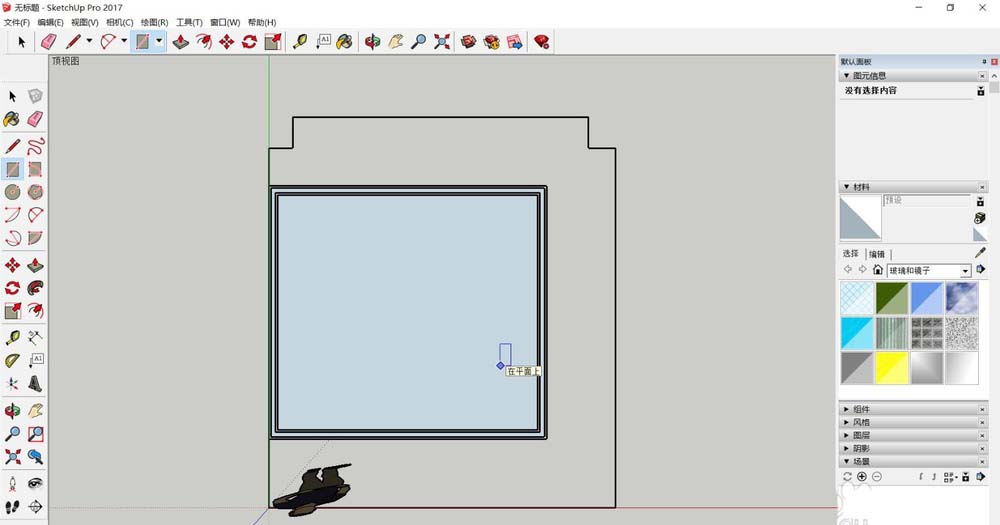Viewport: 1000px width, 525px height.
Task: Open the 相机(C) menu
Action: (x=119, y=22)
